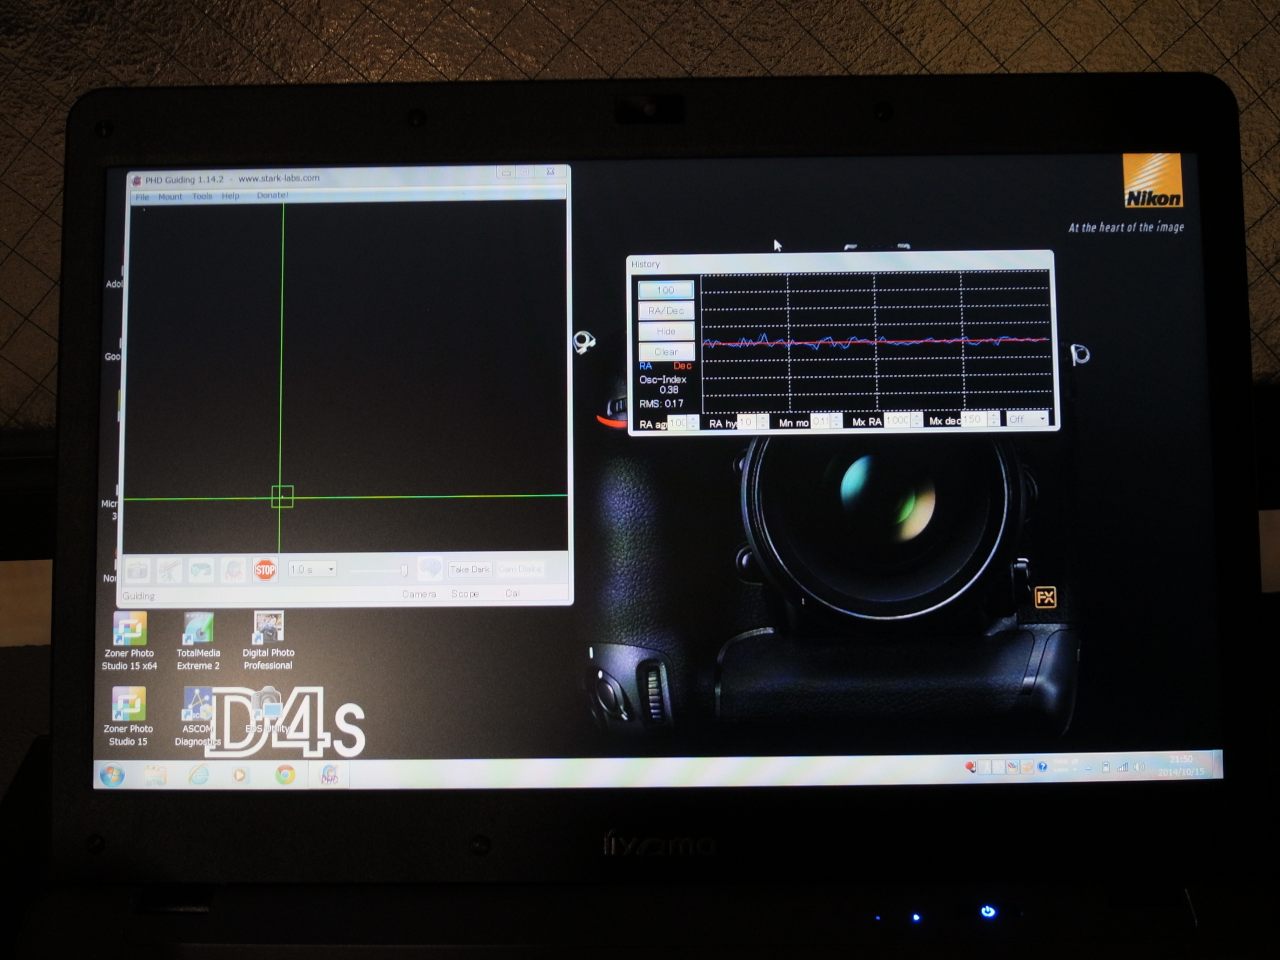Image resolution: width=1280 pixels, height=960 pixels.
Task: Open the File menu in PHD Guiding
Action: click(142, 197)
